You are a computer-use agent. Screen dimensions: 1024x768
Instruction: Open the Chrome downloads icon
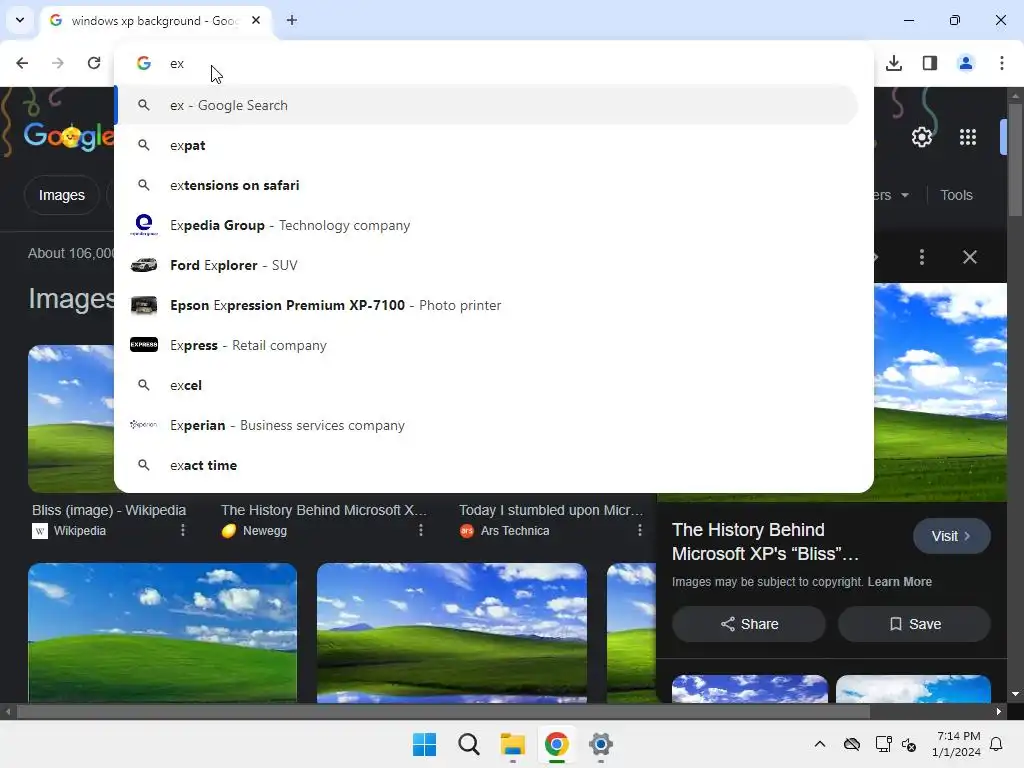click(894, 63)
